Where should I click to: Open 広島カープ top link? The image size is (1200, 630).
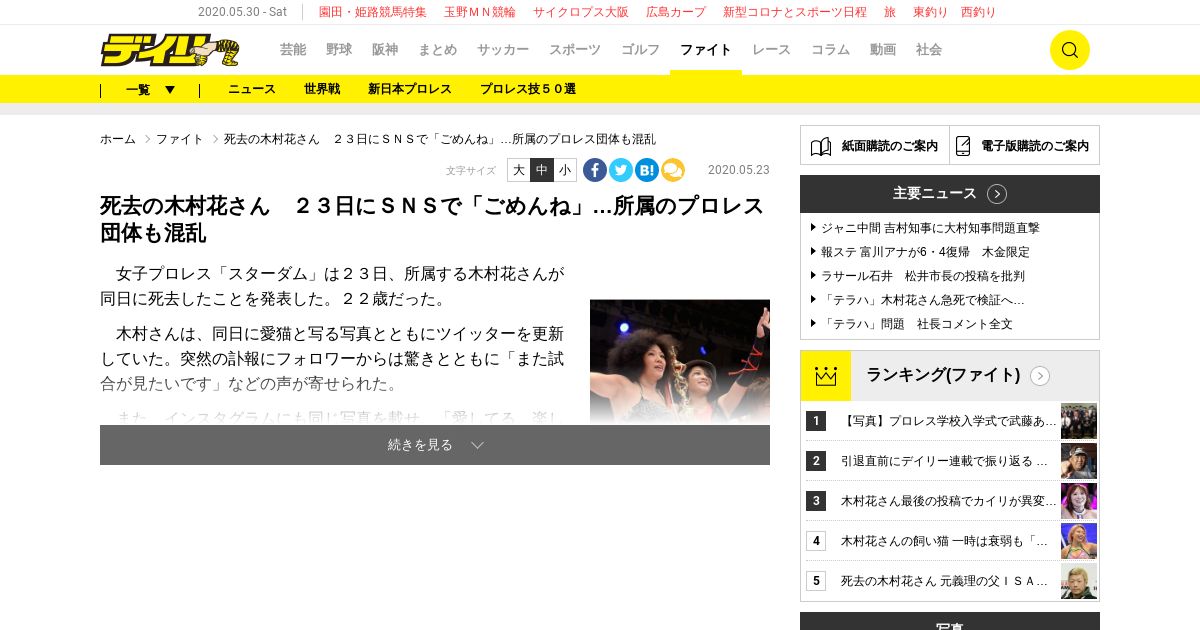click(x=676, y=12)
